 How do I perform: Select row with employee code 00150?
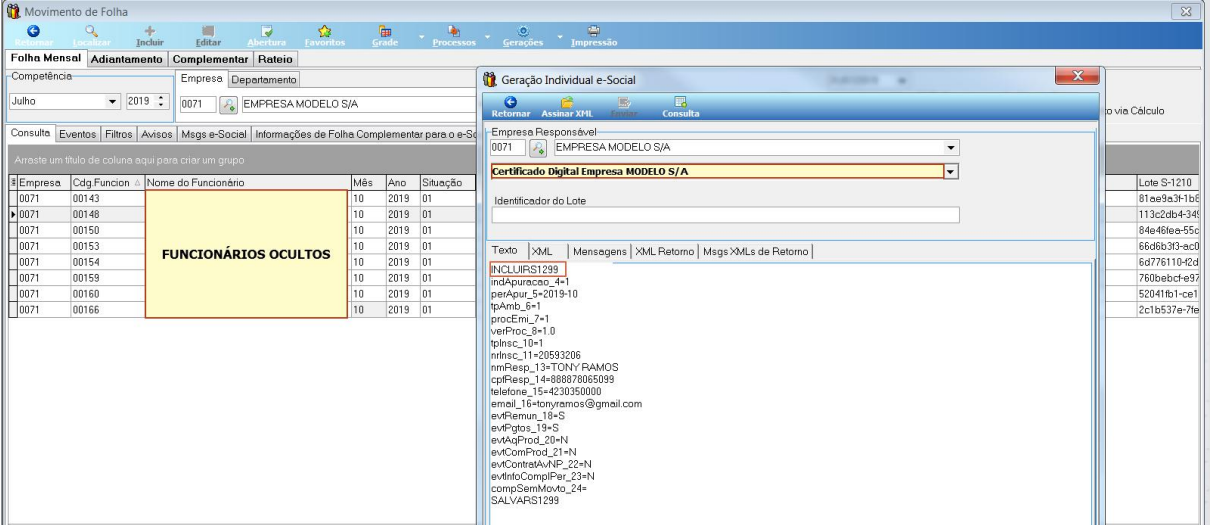106,229
